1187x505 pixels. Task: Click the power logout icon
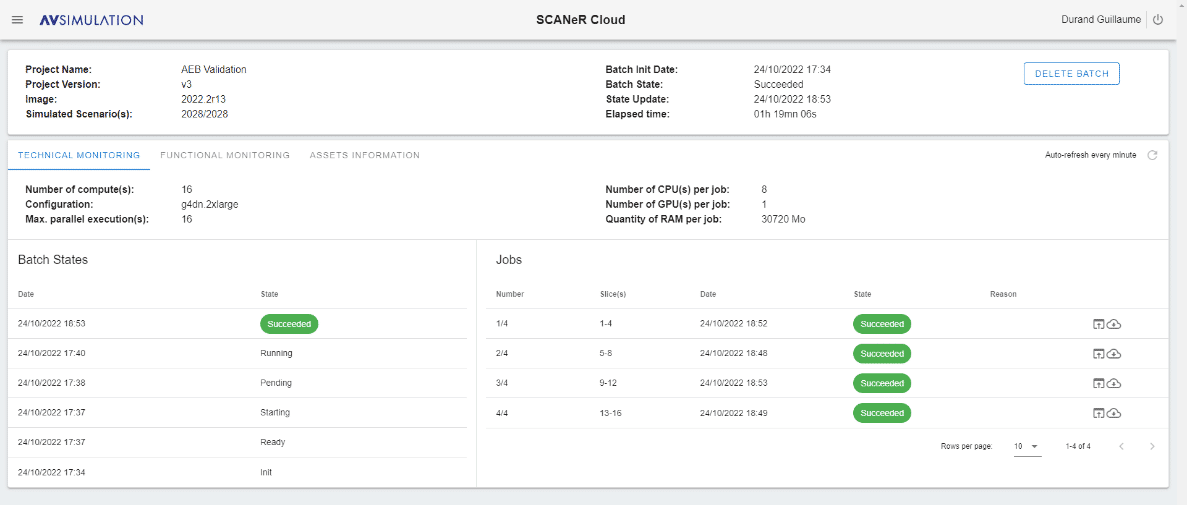[x=1158, y=20]
